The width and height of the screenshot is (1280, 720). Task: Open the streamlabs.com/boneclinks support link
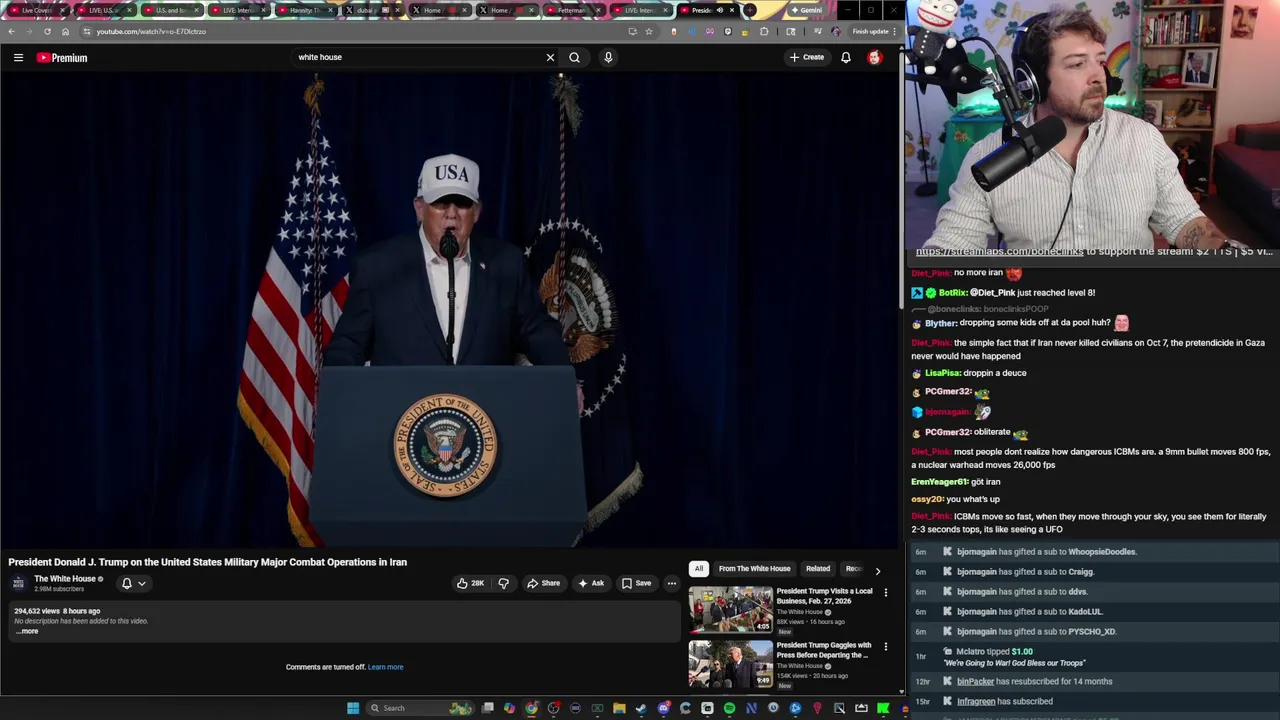tap(999, 251)
